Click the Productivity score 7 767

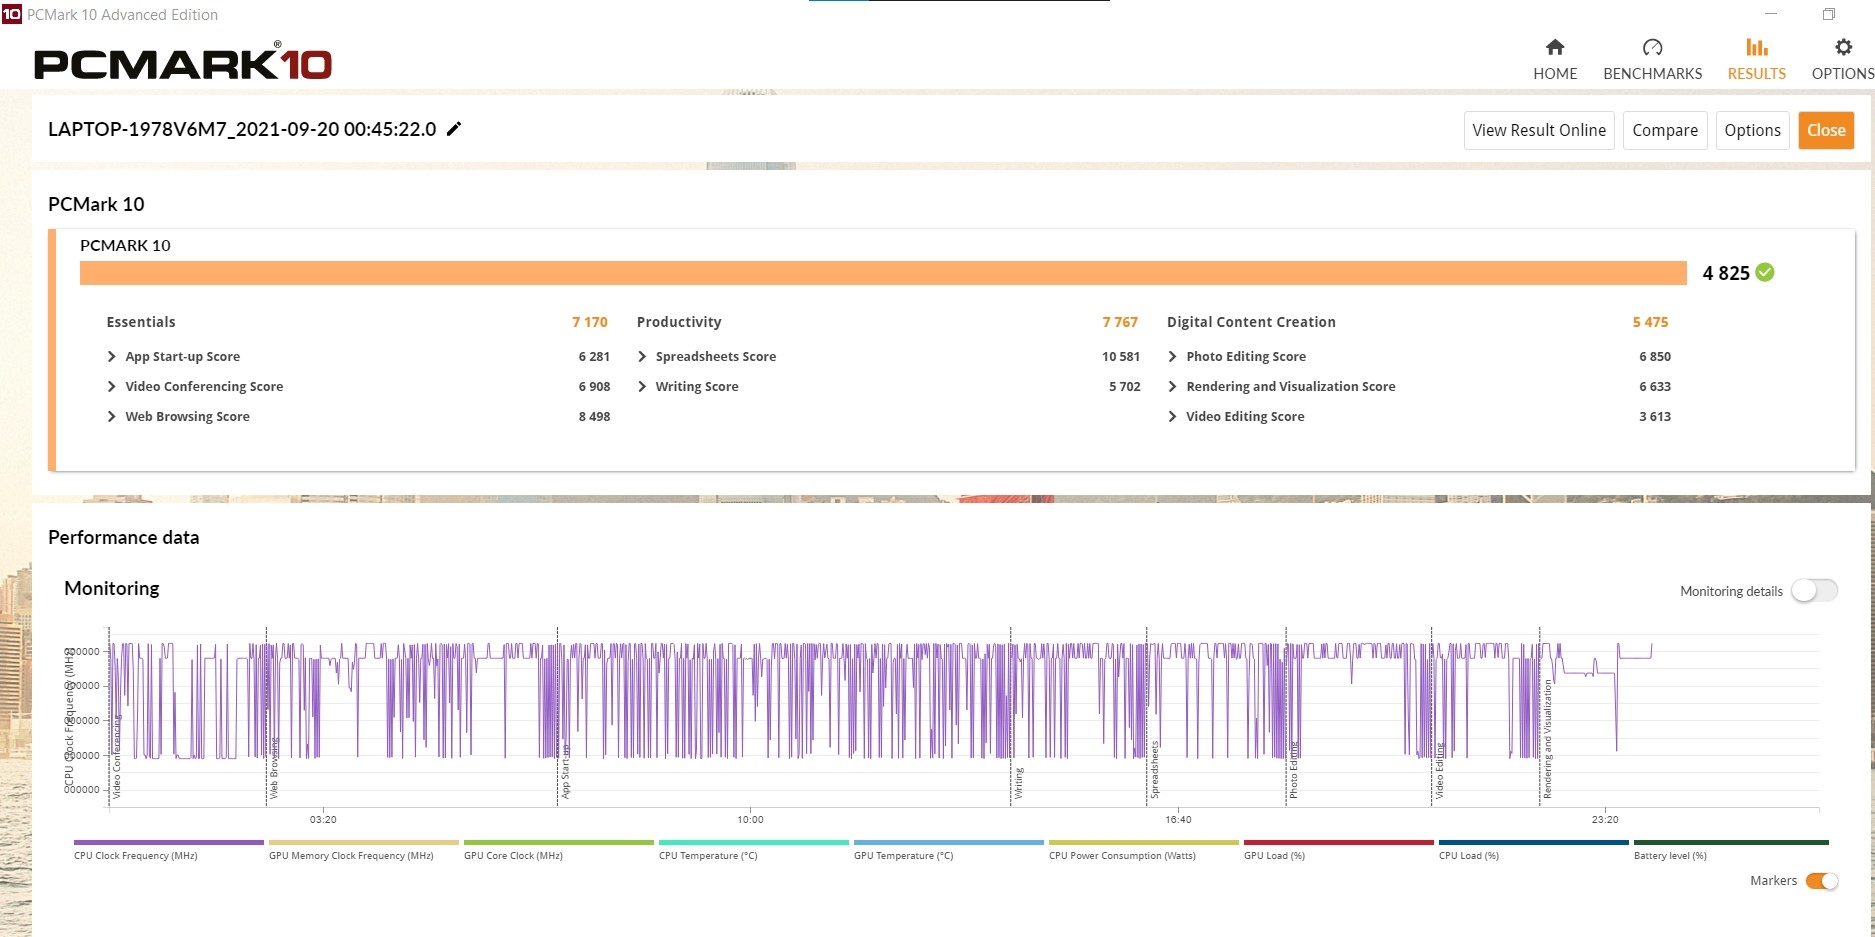[x=1120, y=322]
